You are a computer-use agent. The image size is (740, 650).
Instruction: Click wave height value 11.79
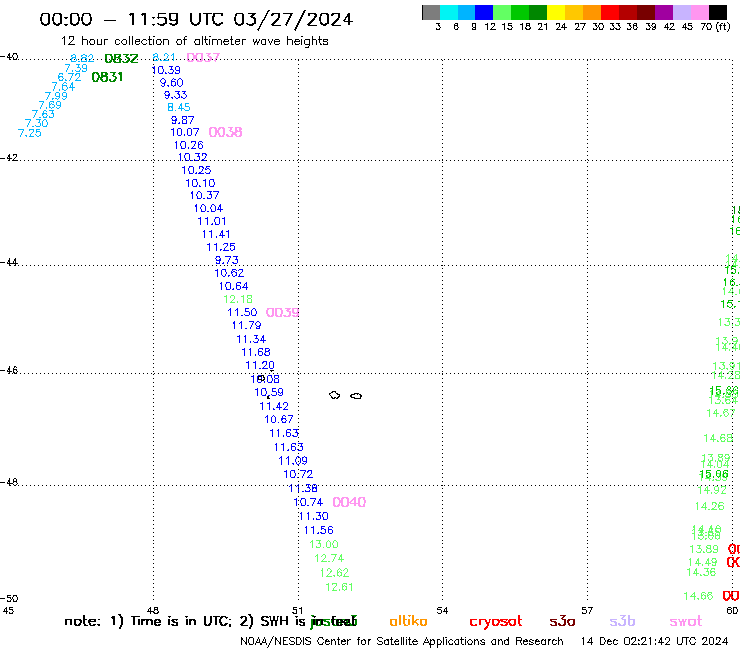pos(246,325)
